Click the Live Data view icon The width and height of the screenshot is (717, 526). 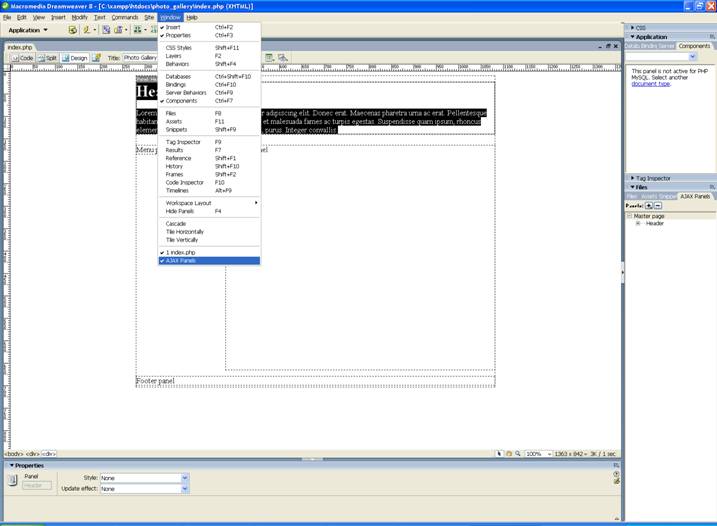click(96, 58)
